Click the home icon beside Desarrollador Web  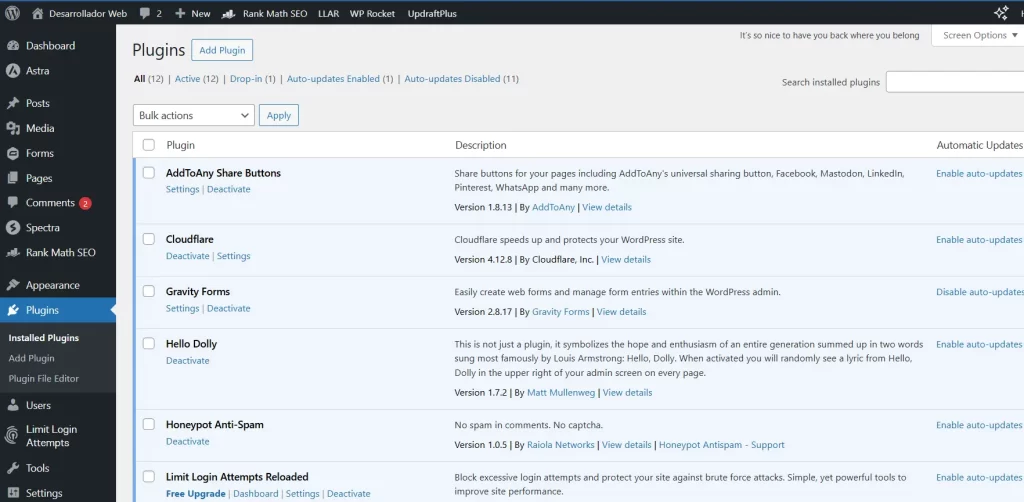tap(38, 13)
